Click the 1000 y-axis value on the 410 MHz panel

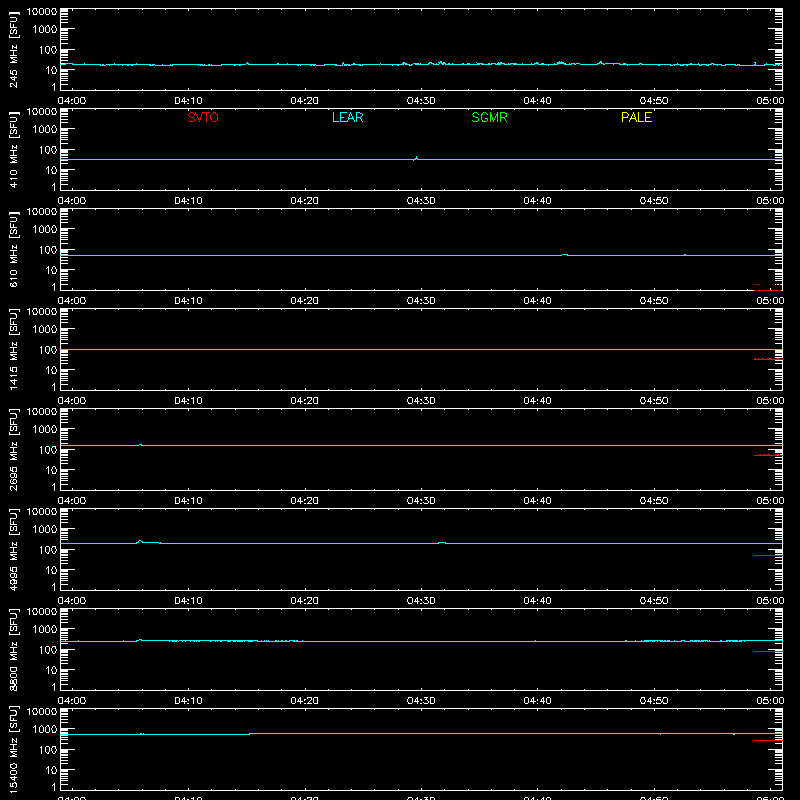(45, 130)
